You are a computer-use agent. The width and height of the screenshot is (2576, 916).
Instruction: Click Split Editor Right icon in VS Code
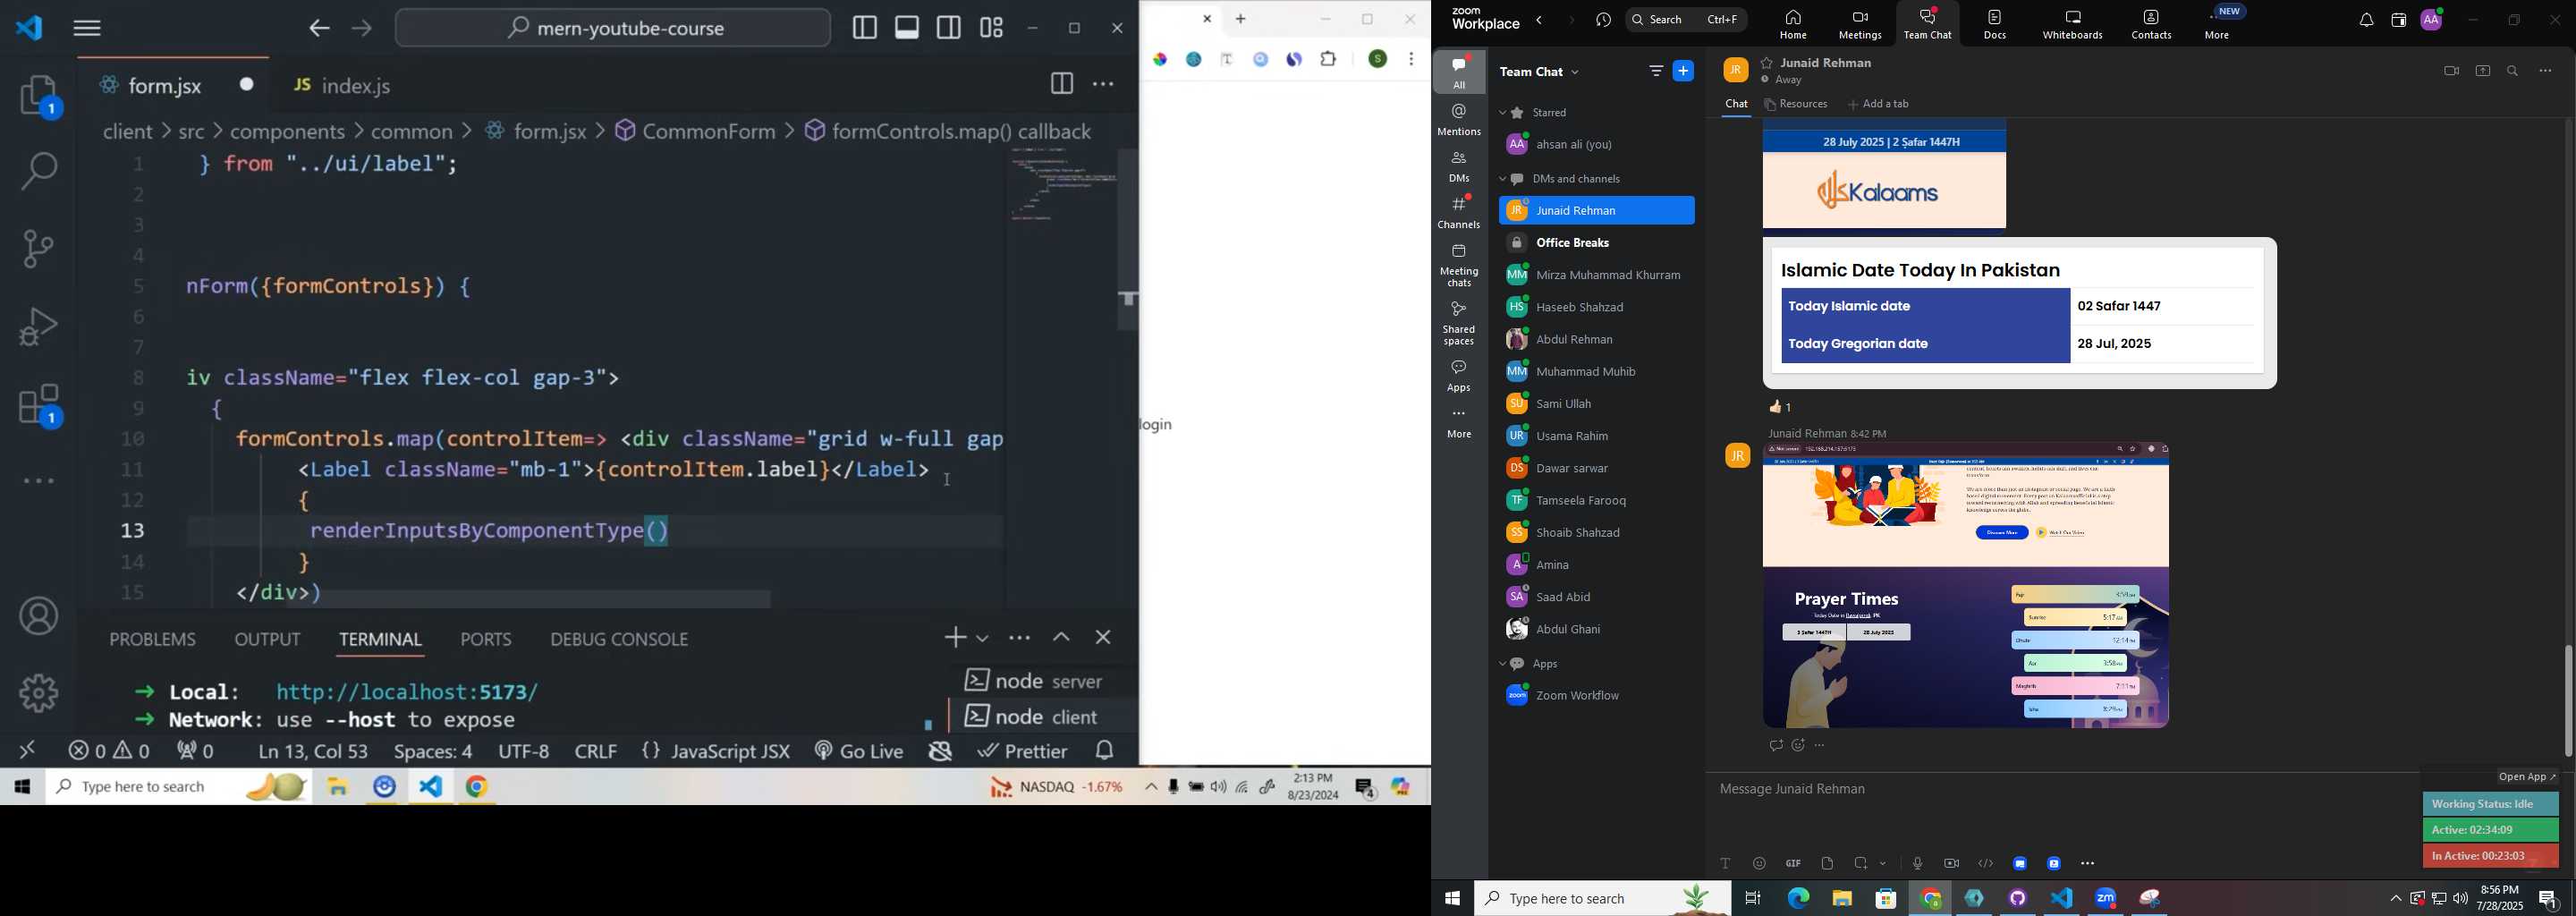[x=1061, y=85]
